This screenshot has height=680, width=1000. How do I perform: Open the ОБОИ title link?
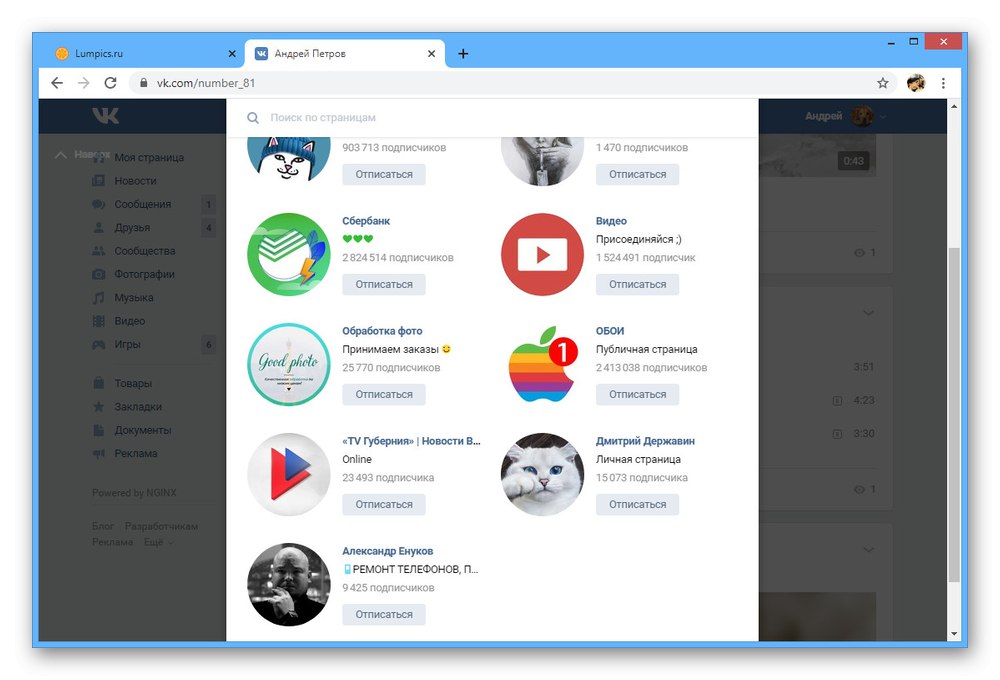610,331
